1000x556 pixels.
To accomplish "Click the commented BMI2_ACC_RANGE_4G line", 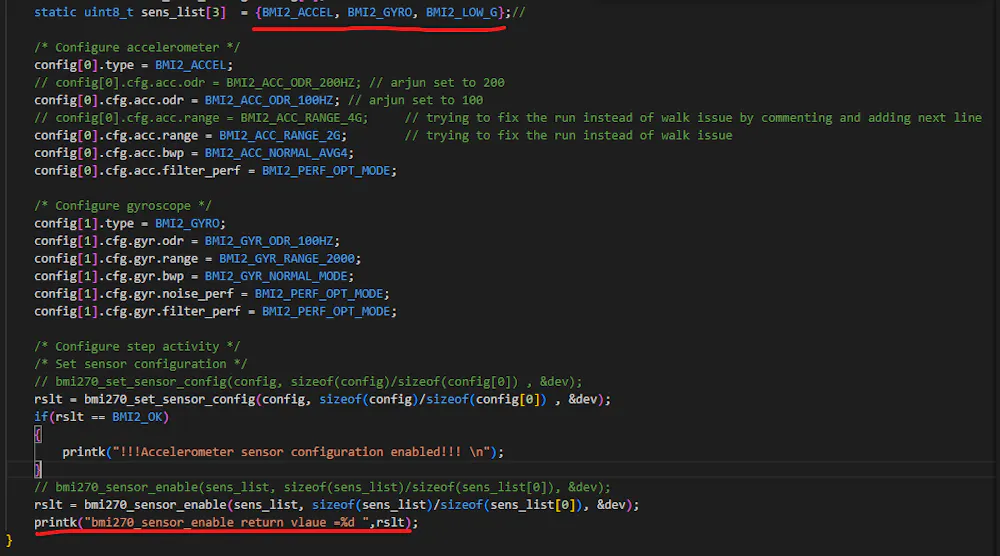I will [508, 117].
